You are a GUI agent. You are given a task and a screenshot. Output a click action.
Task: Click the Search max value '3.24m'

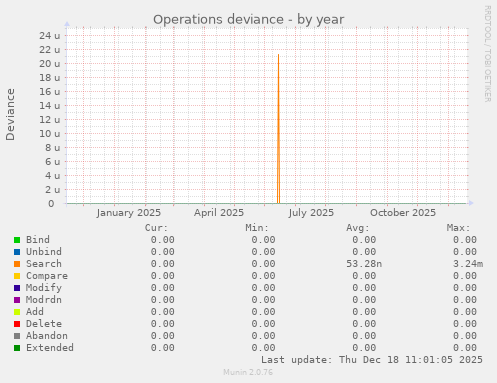tap(468, 264)
